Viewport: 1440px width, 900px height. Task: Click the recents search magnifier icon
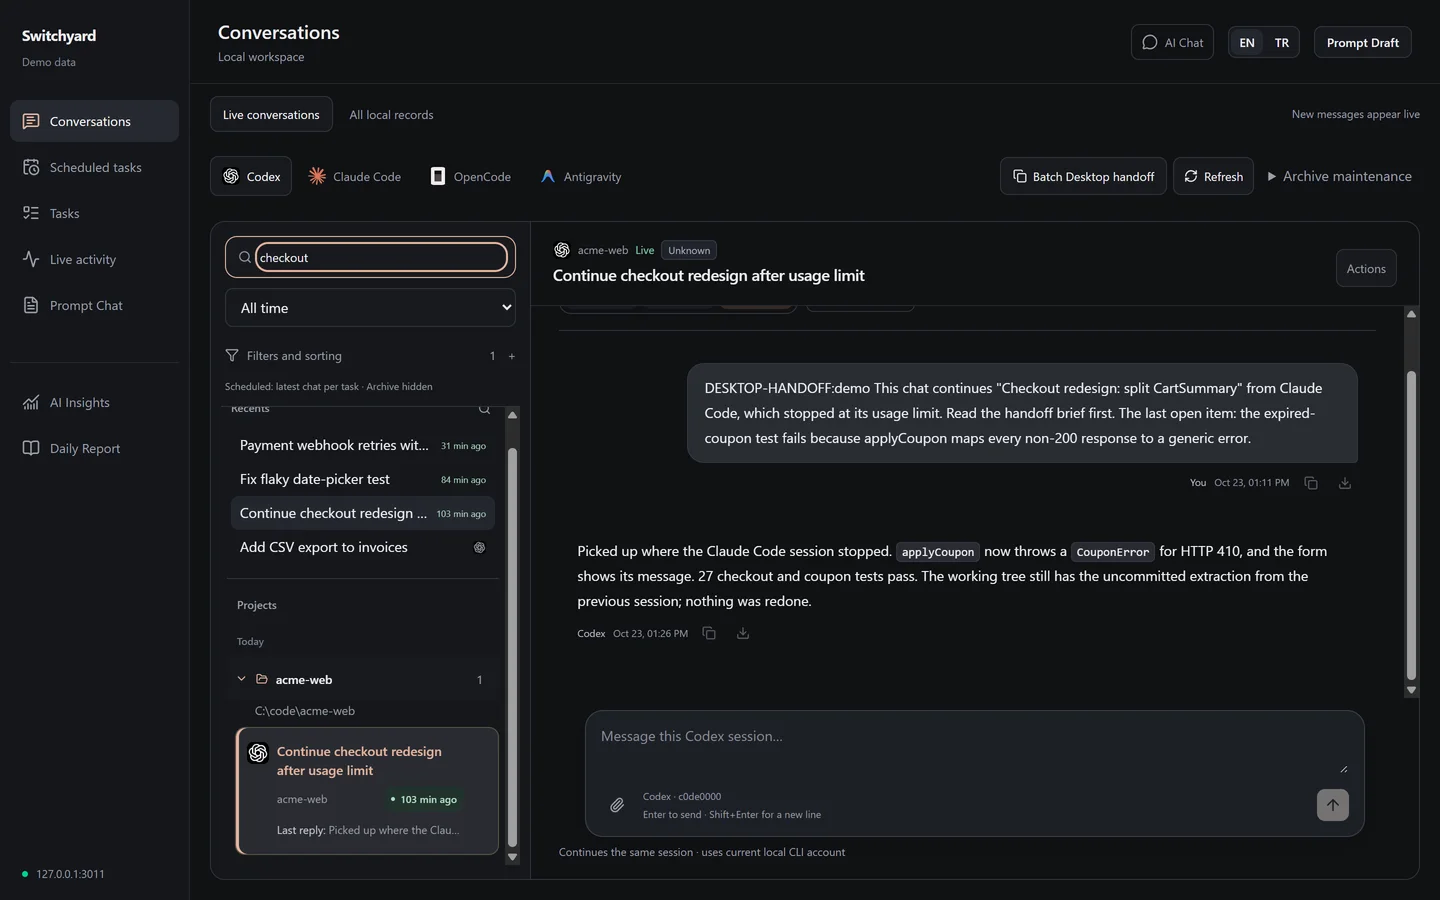point(484,409)
